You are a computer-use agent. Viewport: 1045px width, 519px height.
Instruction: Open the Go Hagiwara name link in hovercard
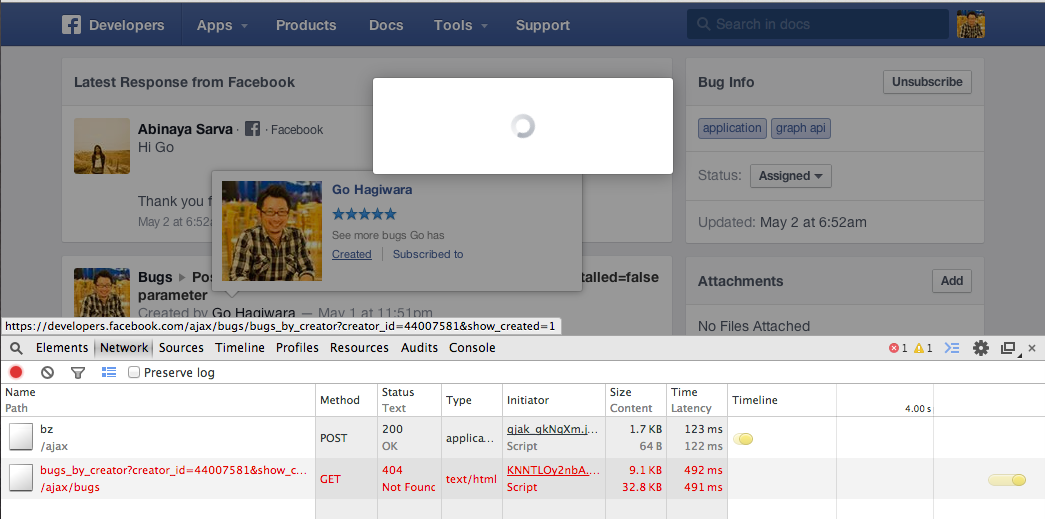(x=372, y=189)
